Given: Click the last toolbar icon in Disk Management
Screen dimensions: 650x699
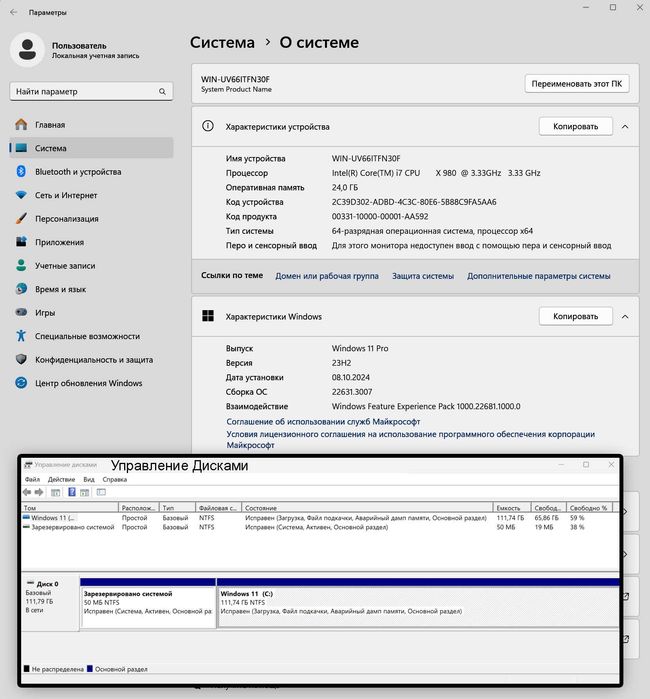Looking at the screenshot, I should click(101, 492).
